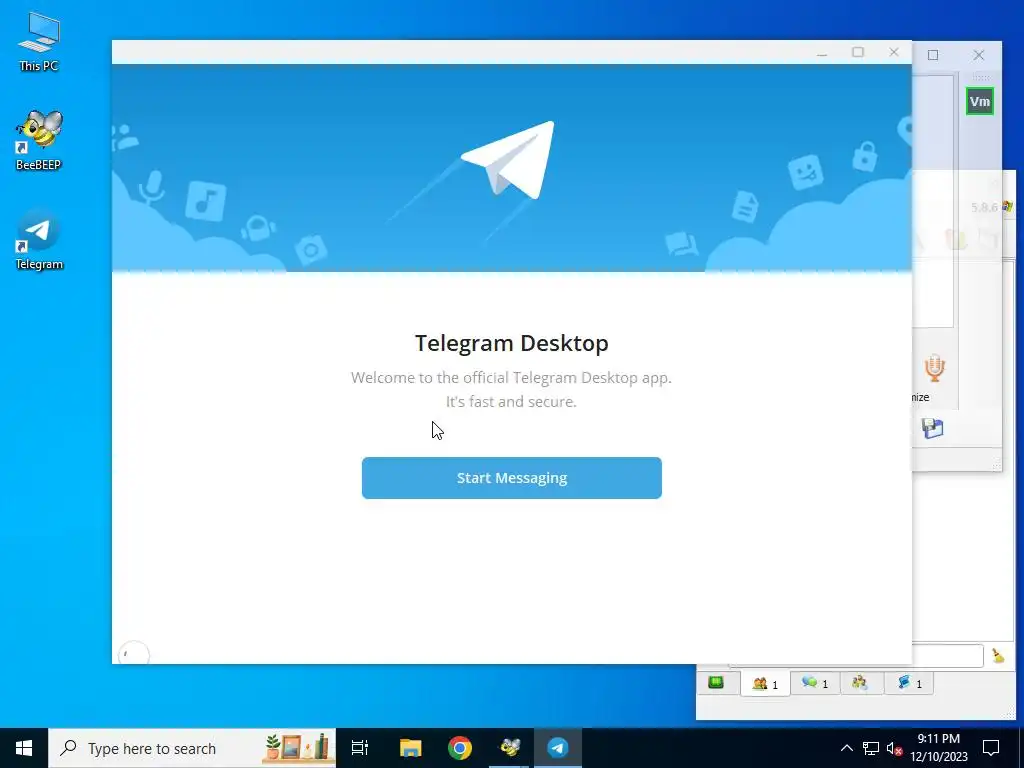Click the taskbar search box
This screenshot has height=768, width=1024.
pos(192,748)
